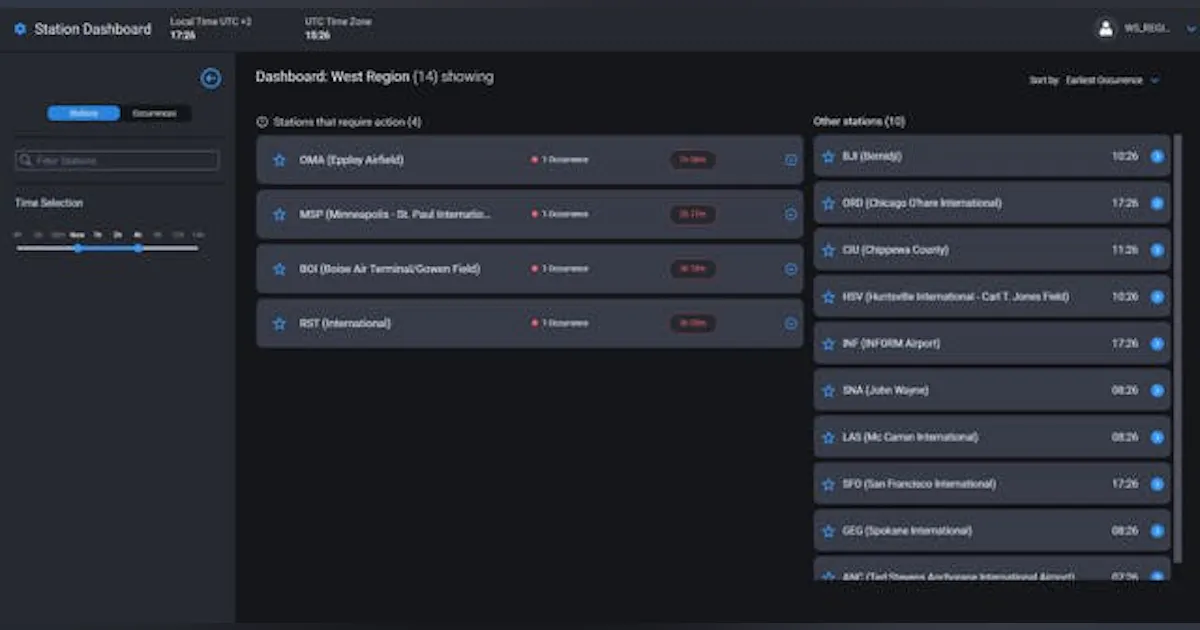Expand the OMA station row circle button
This screenshot has width=1200, height=630.
point(791,160)
